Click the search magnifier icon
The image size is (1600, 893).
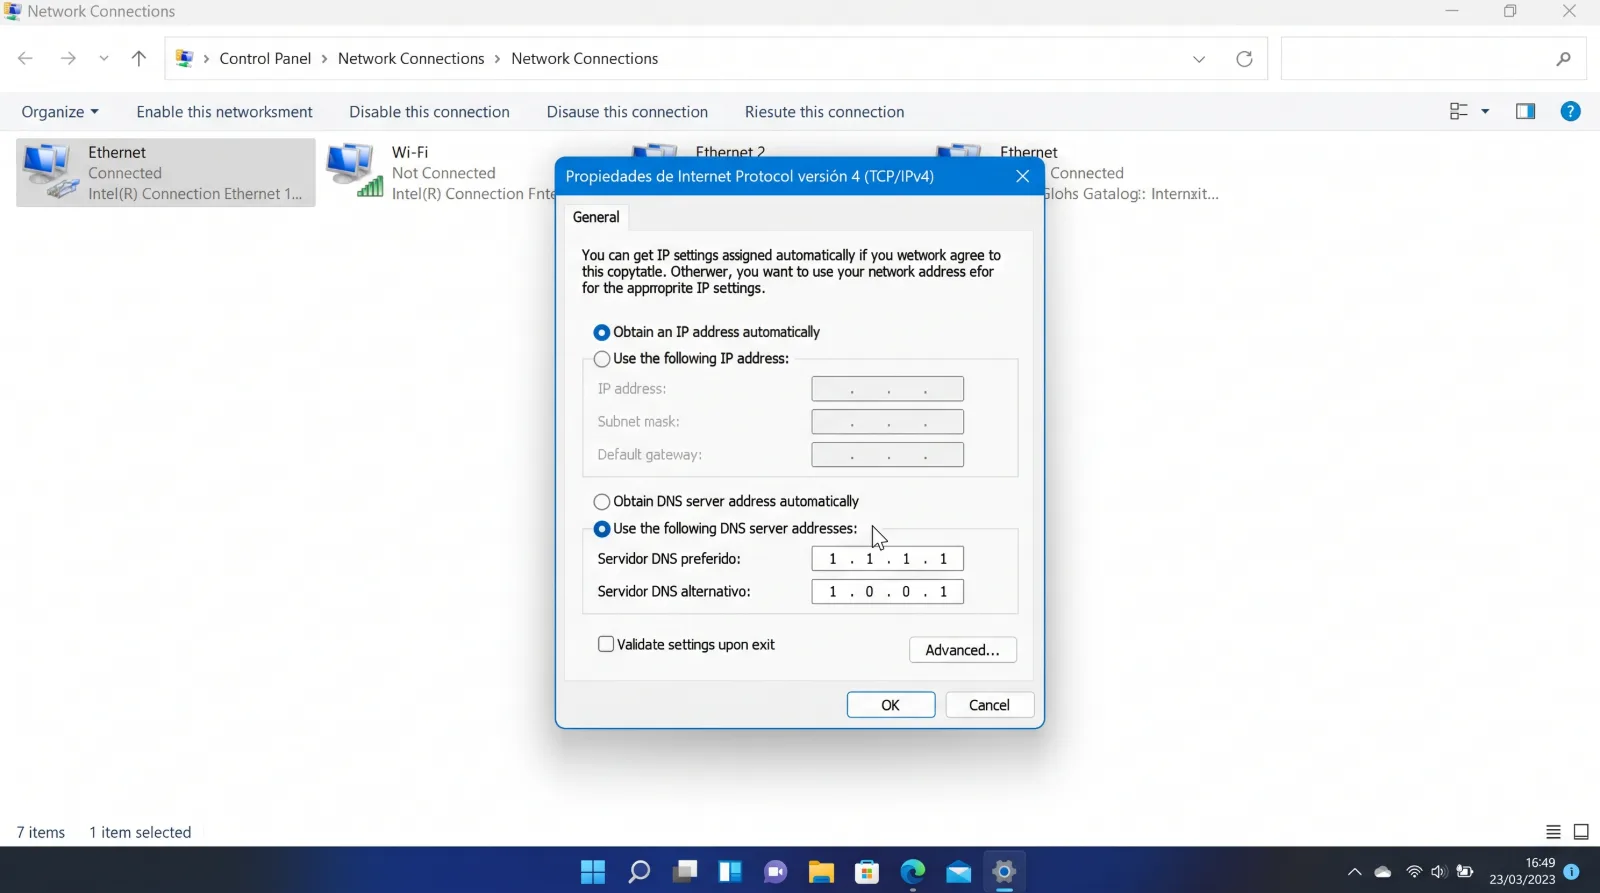[x=1564, y=59]
